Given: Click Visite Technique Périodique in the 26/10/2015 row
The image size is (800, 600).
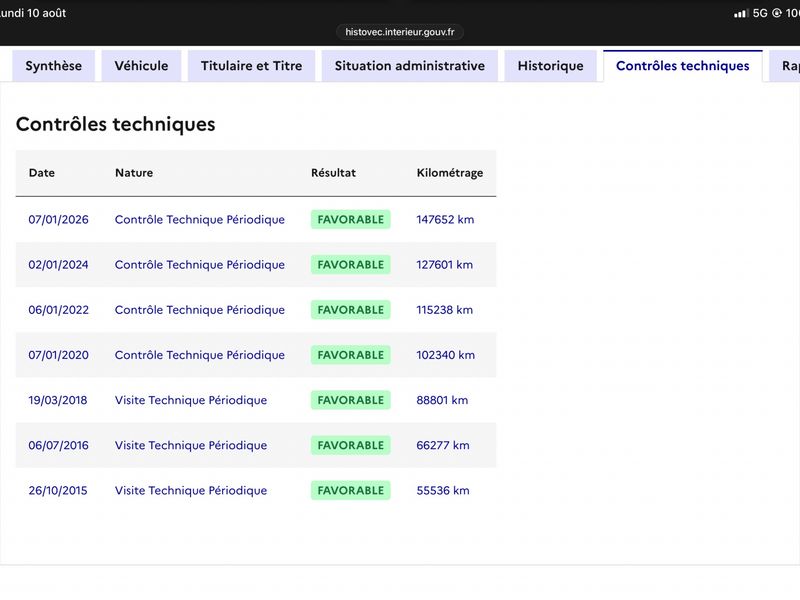Looking at the screenshot, I should 191,490.
